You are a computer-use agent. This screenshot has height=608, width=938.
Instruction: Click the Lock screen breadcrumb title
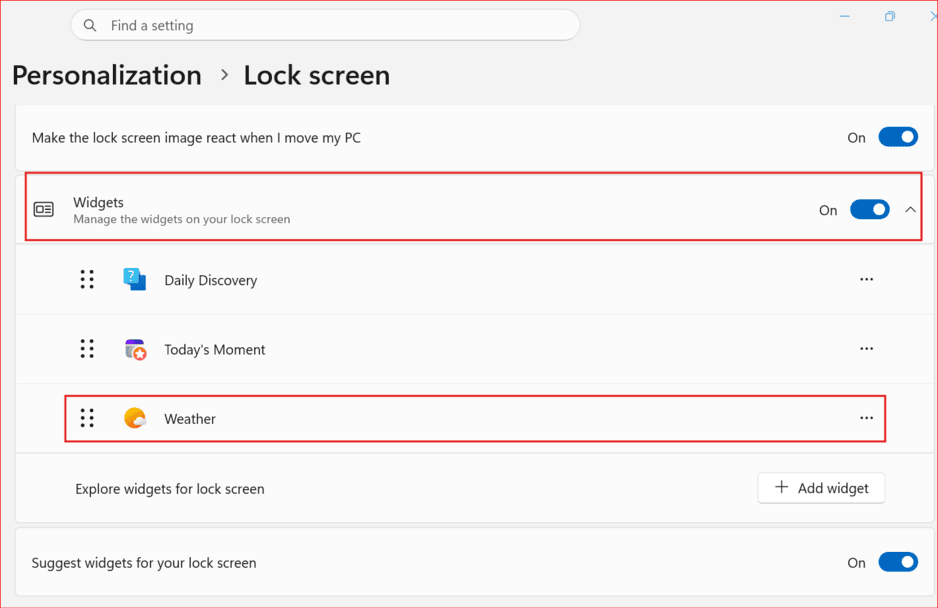click(x=316, y=76)
